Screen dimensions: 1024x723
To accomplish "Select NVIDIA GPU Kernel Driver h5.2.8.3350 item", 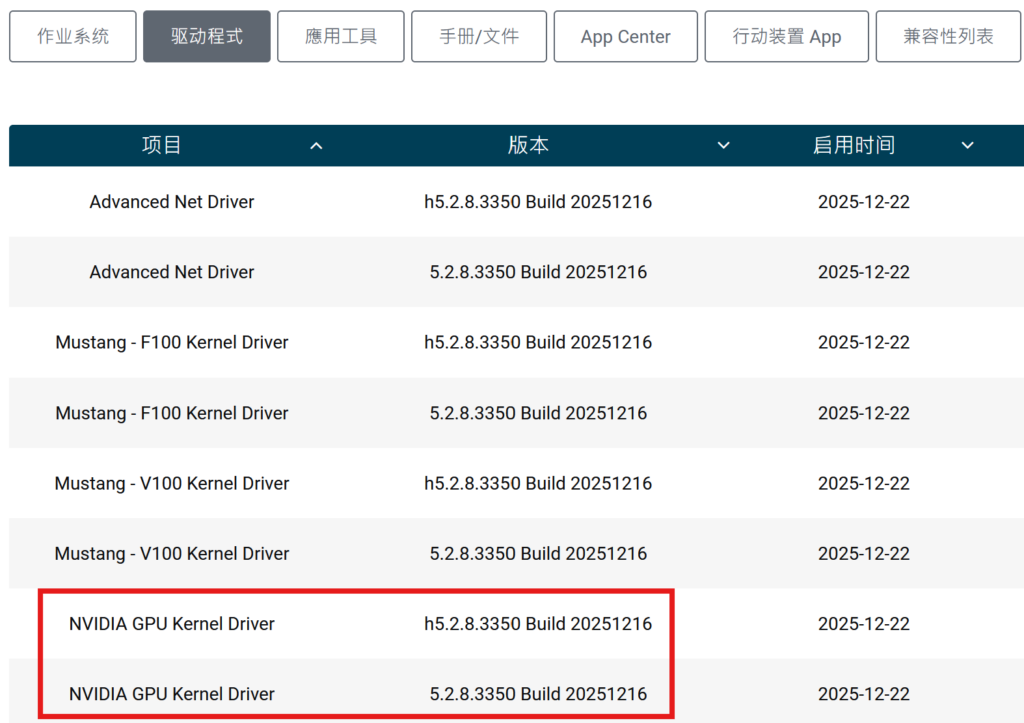I will 172,624.
